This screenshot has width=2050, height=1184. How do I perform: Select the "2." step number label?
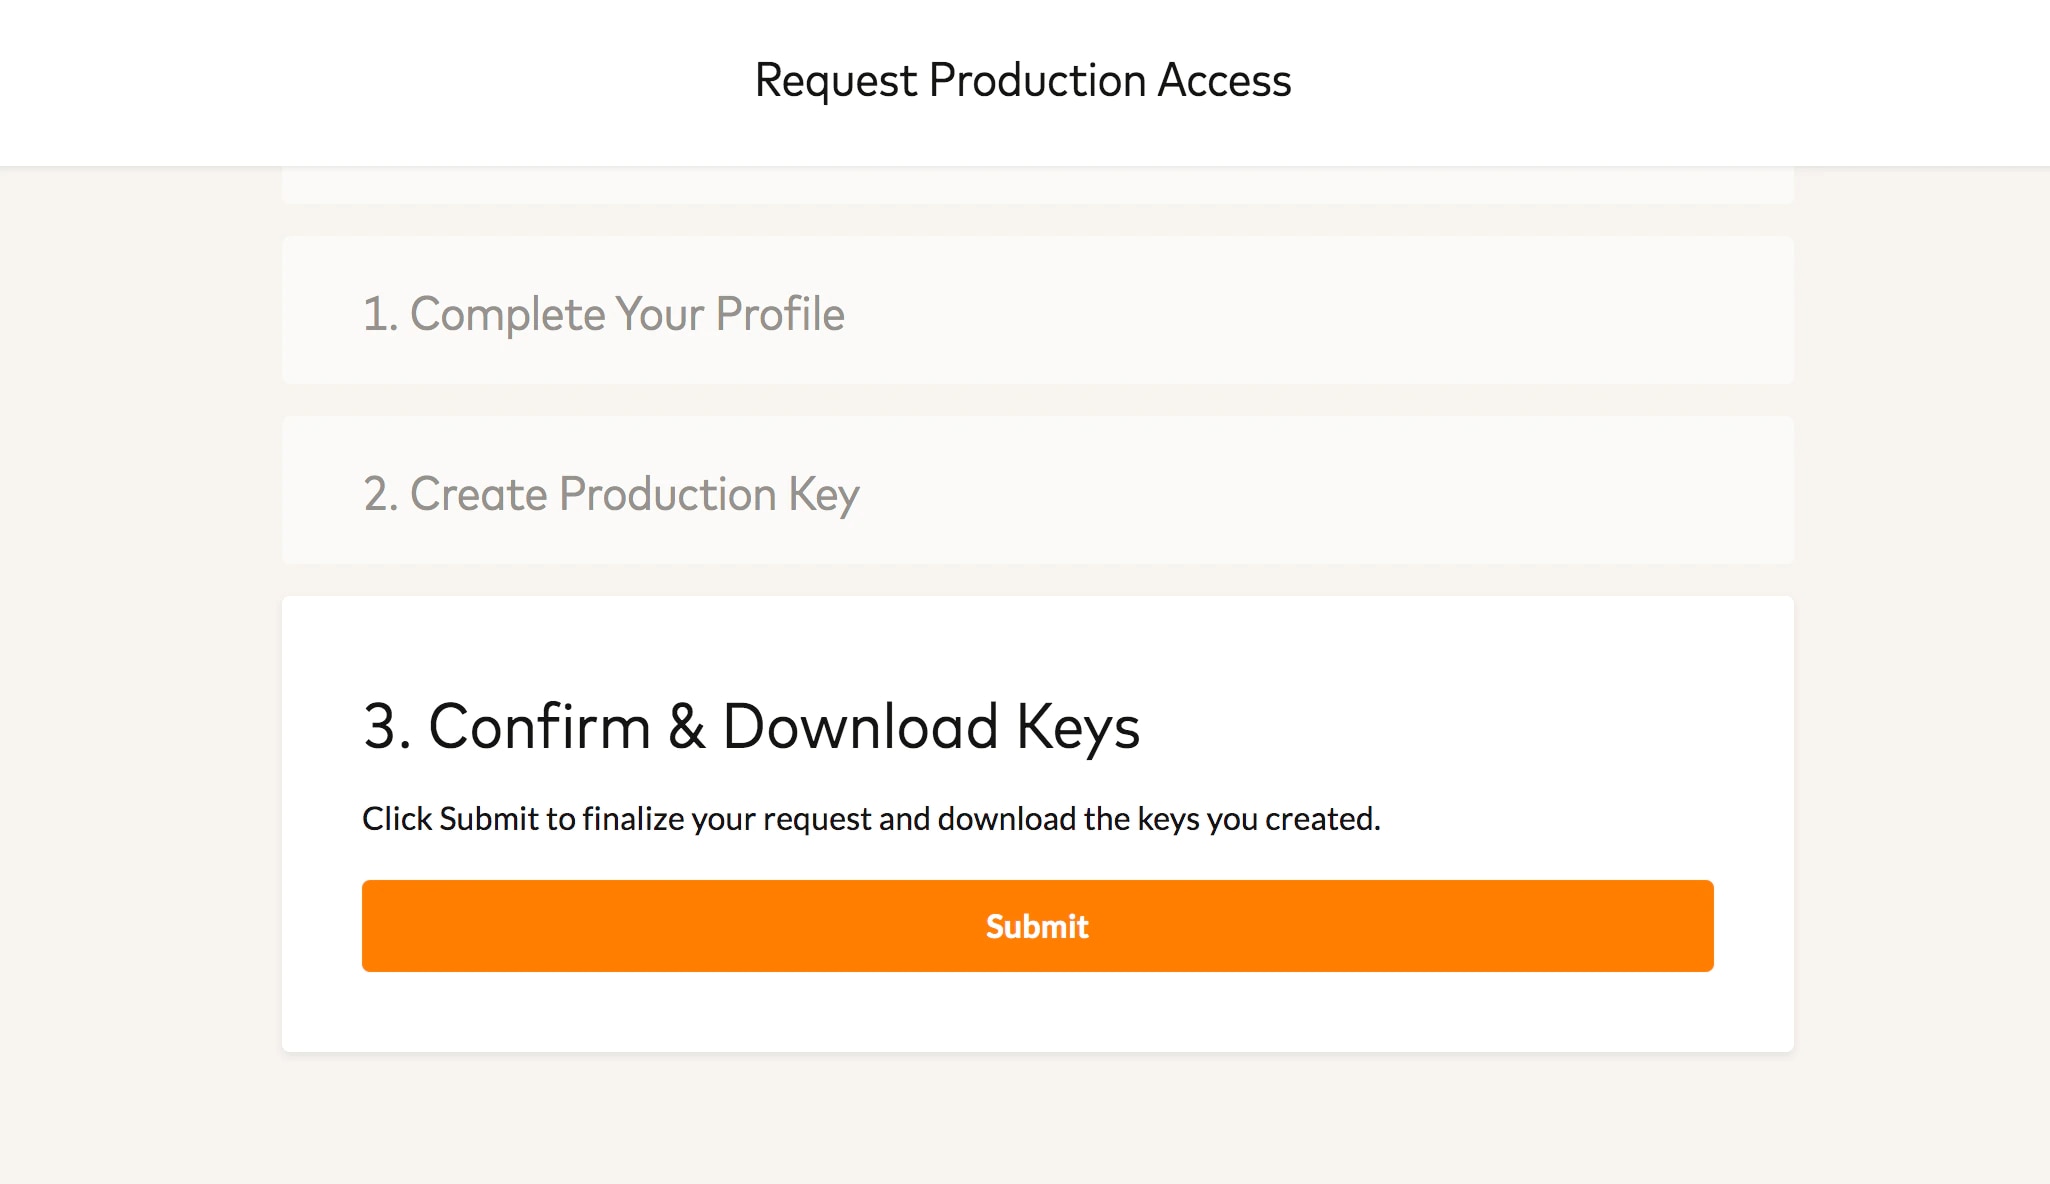point(381,494)
